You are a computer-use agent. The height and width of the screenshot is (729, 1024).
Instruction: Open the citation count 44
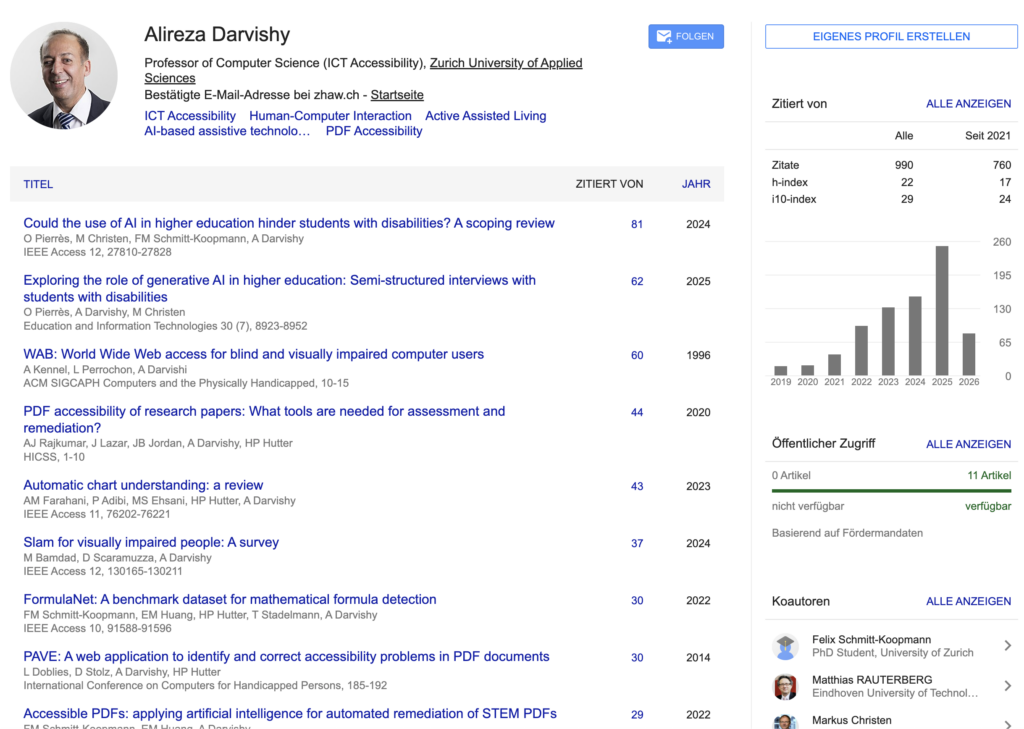[x=637, y=412]
